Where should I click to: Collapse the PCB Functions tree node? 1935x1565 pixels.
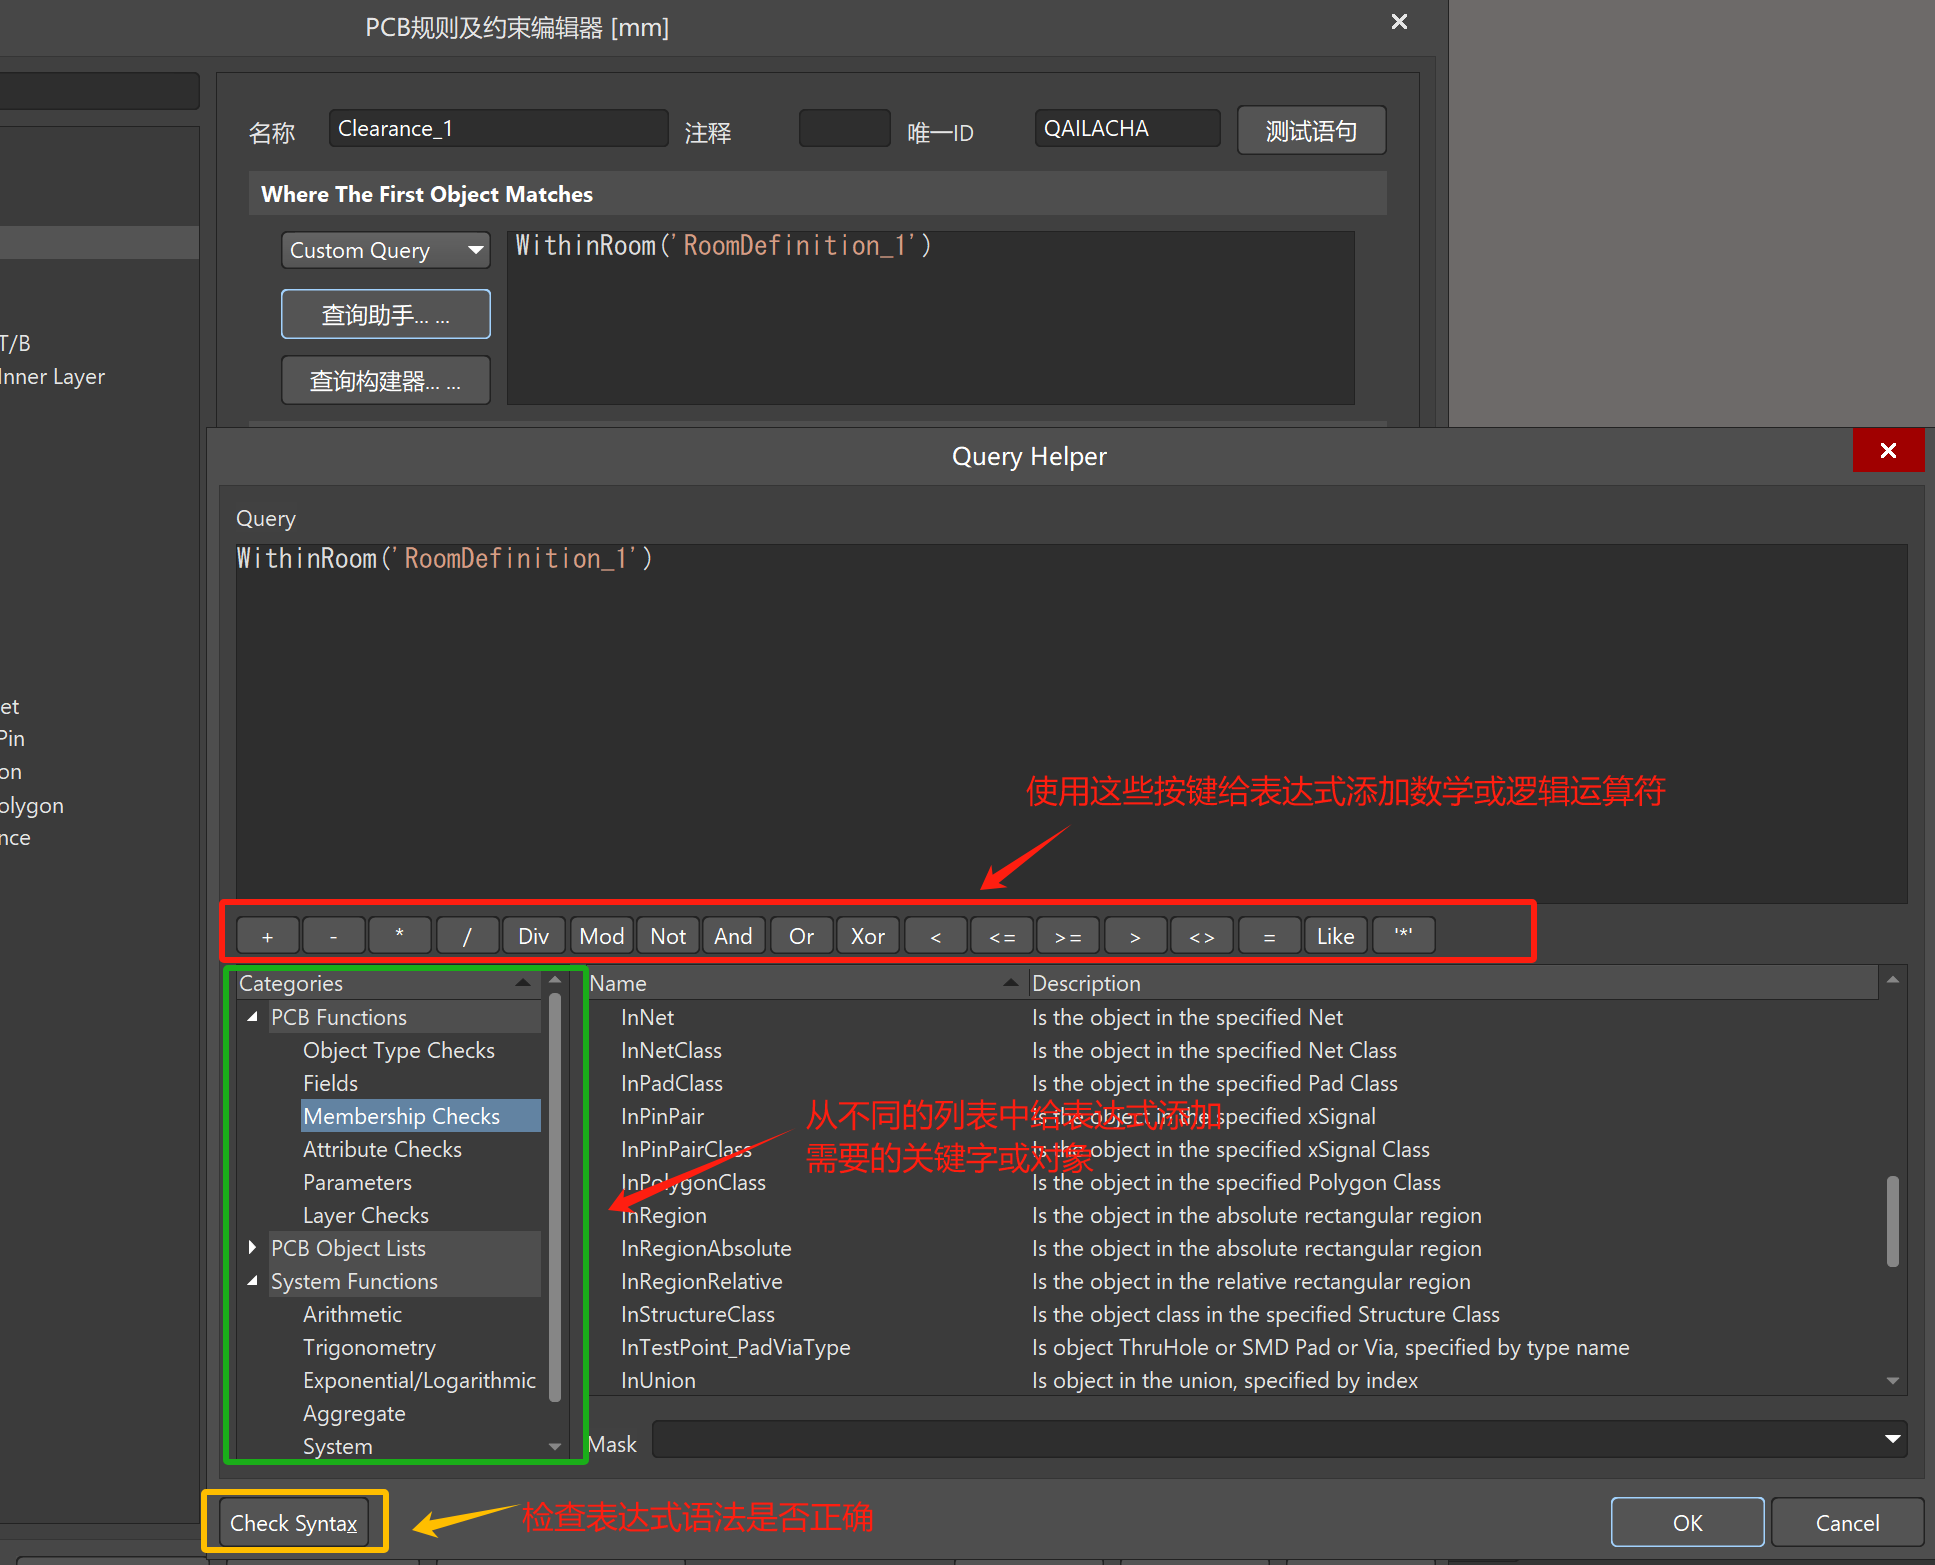(x=252, y=1017)
